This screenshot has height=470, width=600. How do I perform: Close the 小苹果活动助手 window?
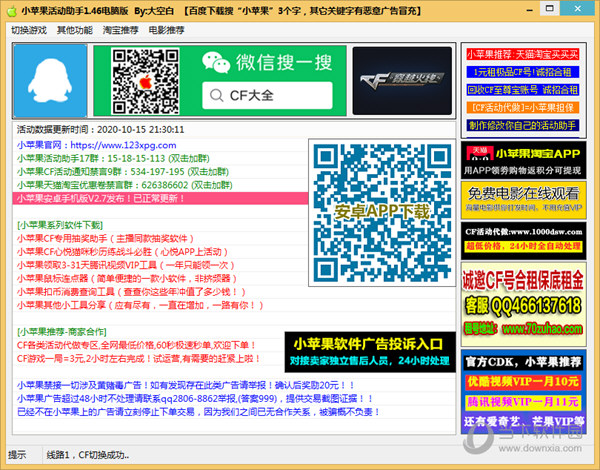(578, 8)
